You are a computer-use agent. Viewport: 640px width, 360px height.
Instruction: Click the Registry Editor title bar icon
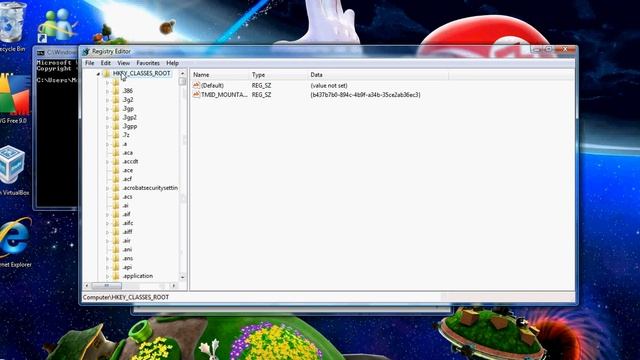pyautogui.click(x=86, y=51)
